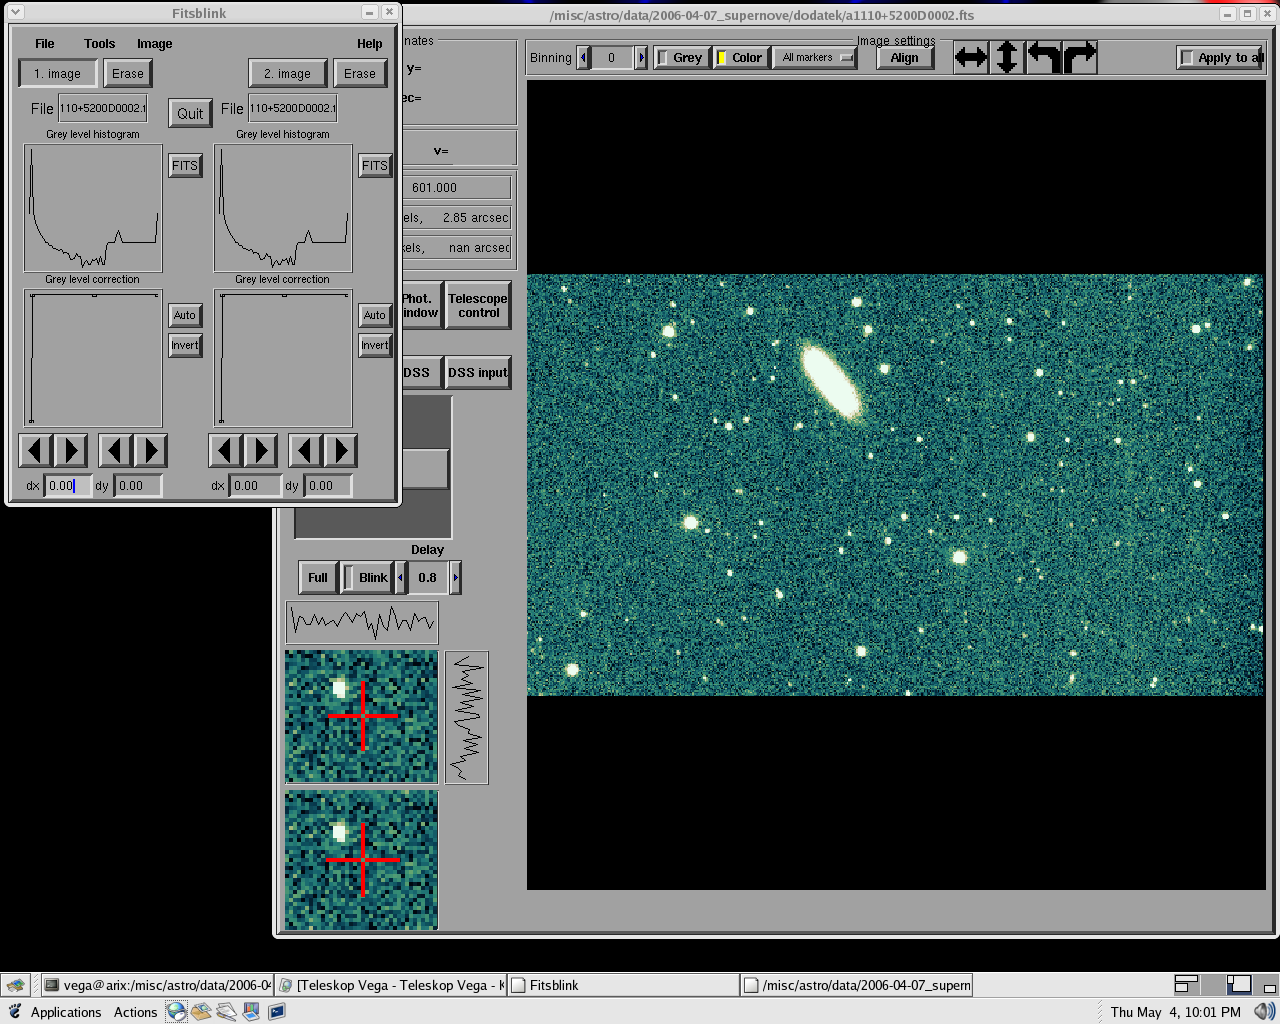Image resolution: width=1280 pixels, height=1024 pixels.
Task: Open FITS header for first image
Action: coord(185,166)
